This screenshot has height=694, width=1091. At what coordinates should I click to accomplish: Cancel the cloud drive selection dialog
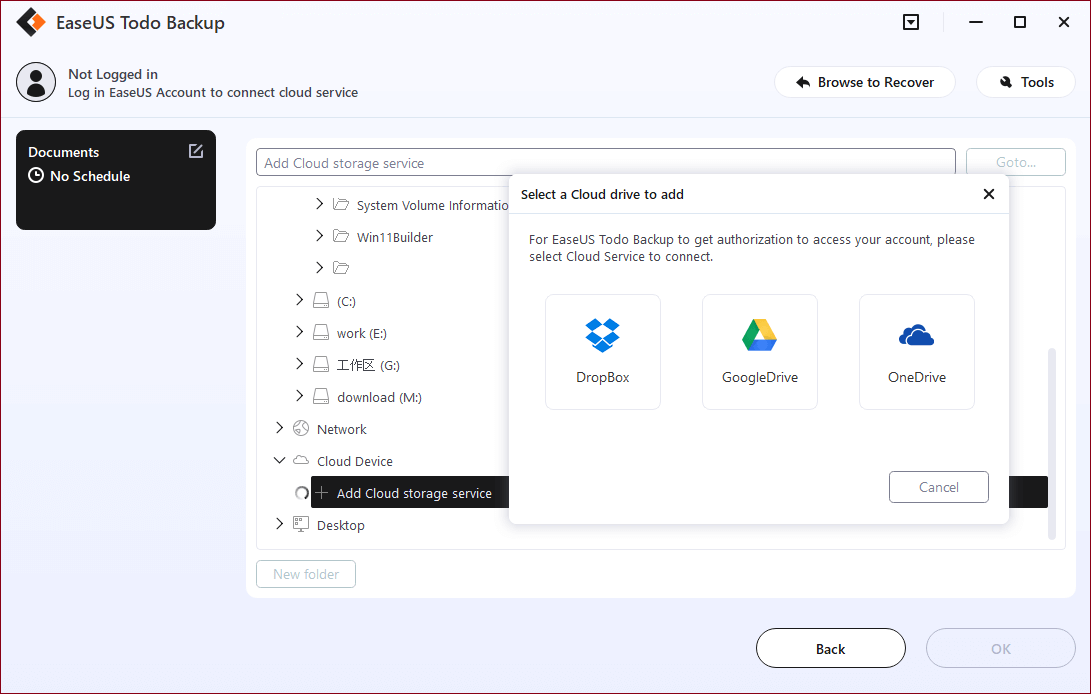(x=938, y=487)
